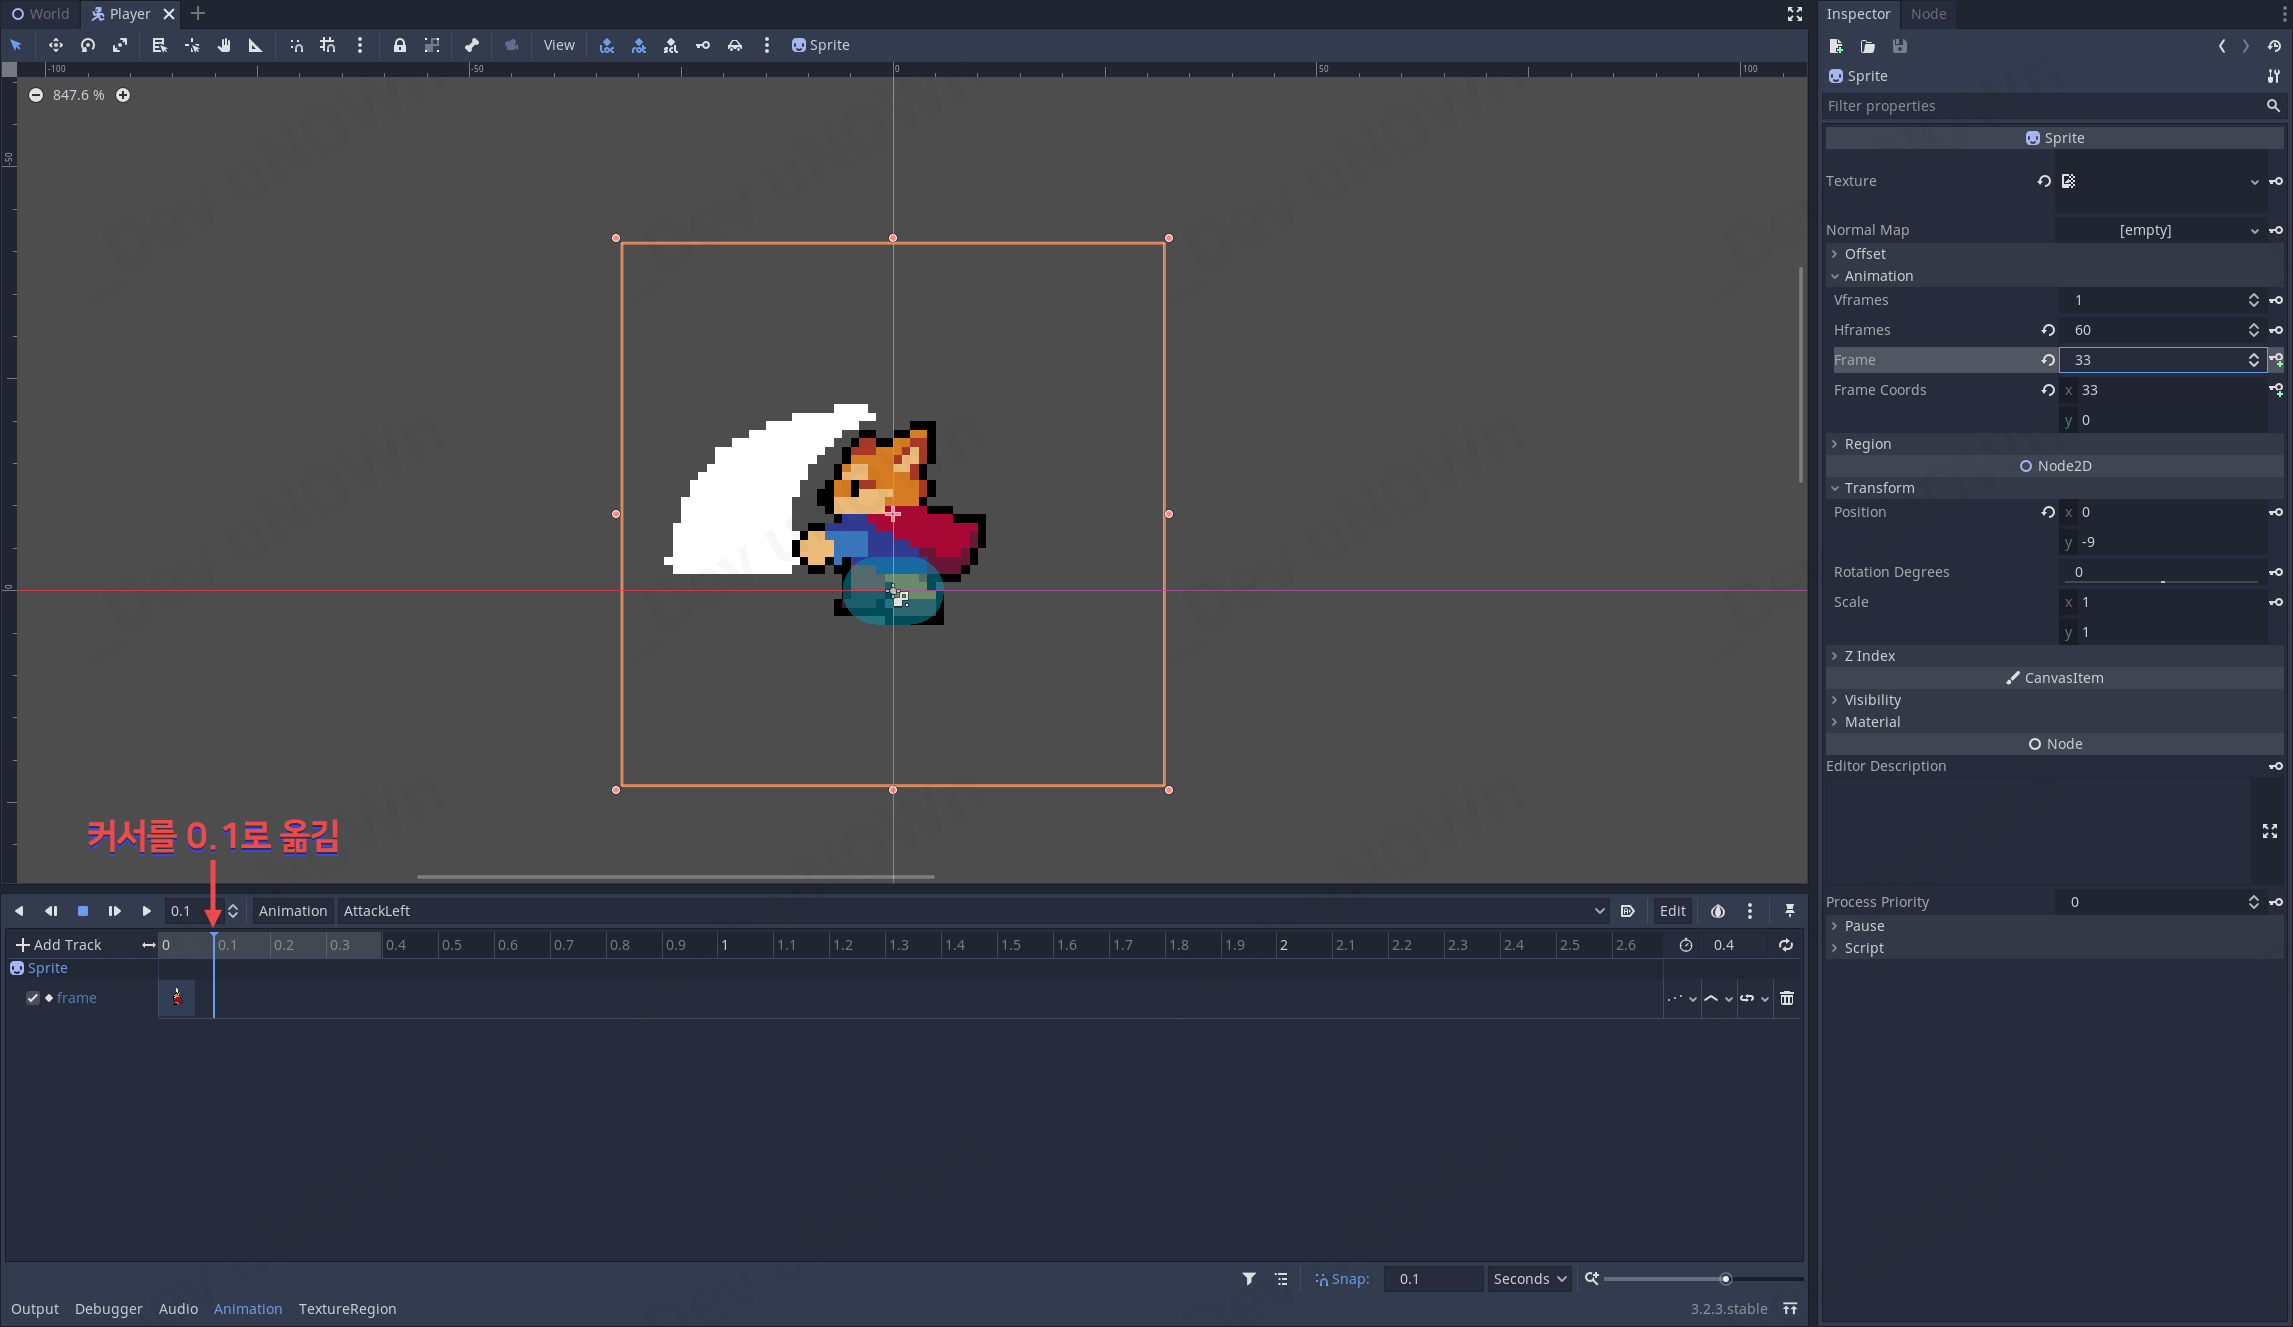Expand the Offset section
This screenshot has width=2293, height=1327.
coord(1865,254)
